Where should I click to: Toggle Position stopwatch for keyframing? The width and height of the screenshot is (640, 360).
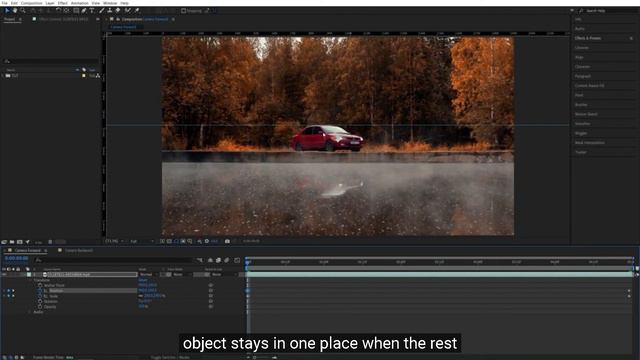coord(40,291)
